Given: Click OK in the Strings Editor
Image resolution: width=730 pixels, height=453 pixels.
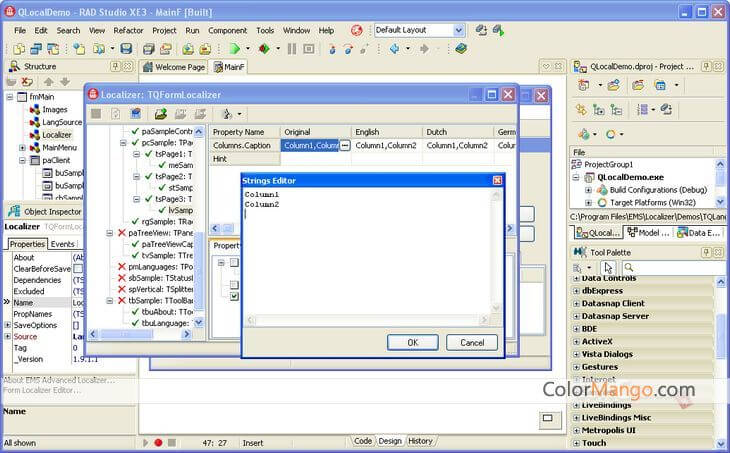Looking at the screenshot, I should click(x=412, y=342).
